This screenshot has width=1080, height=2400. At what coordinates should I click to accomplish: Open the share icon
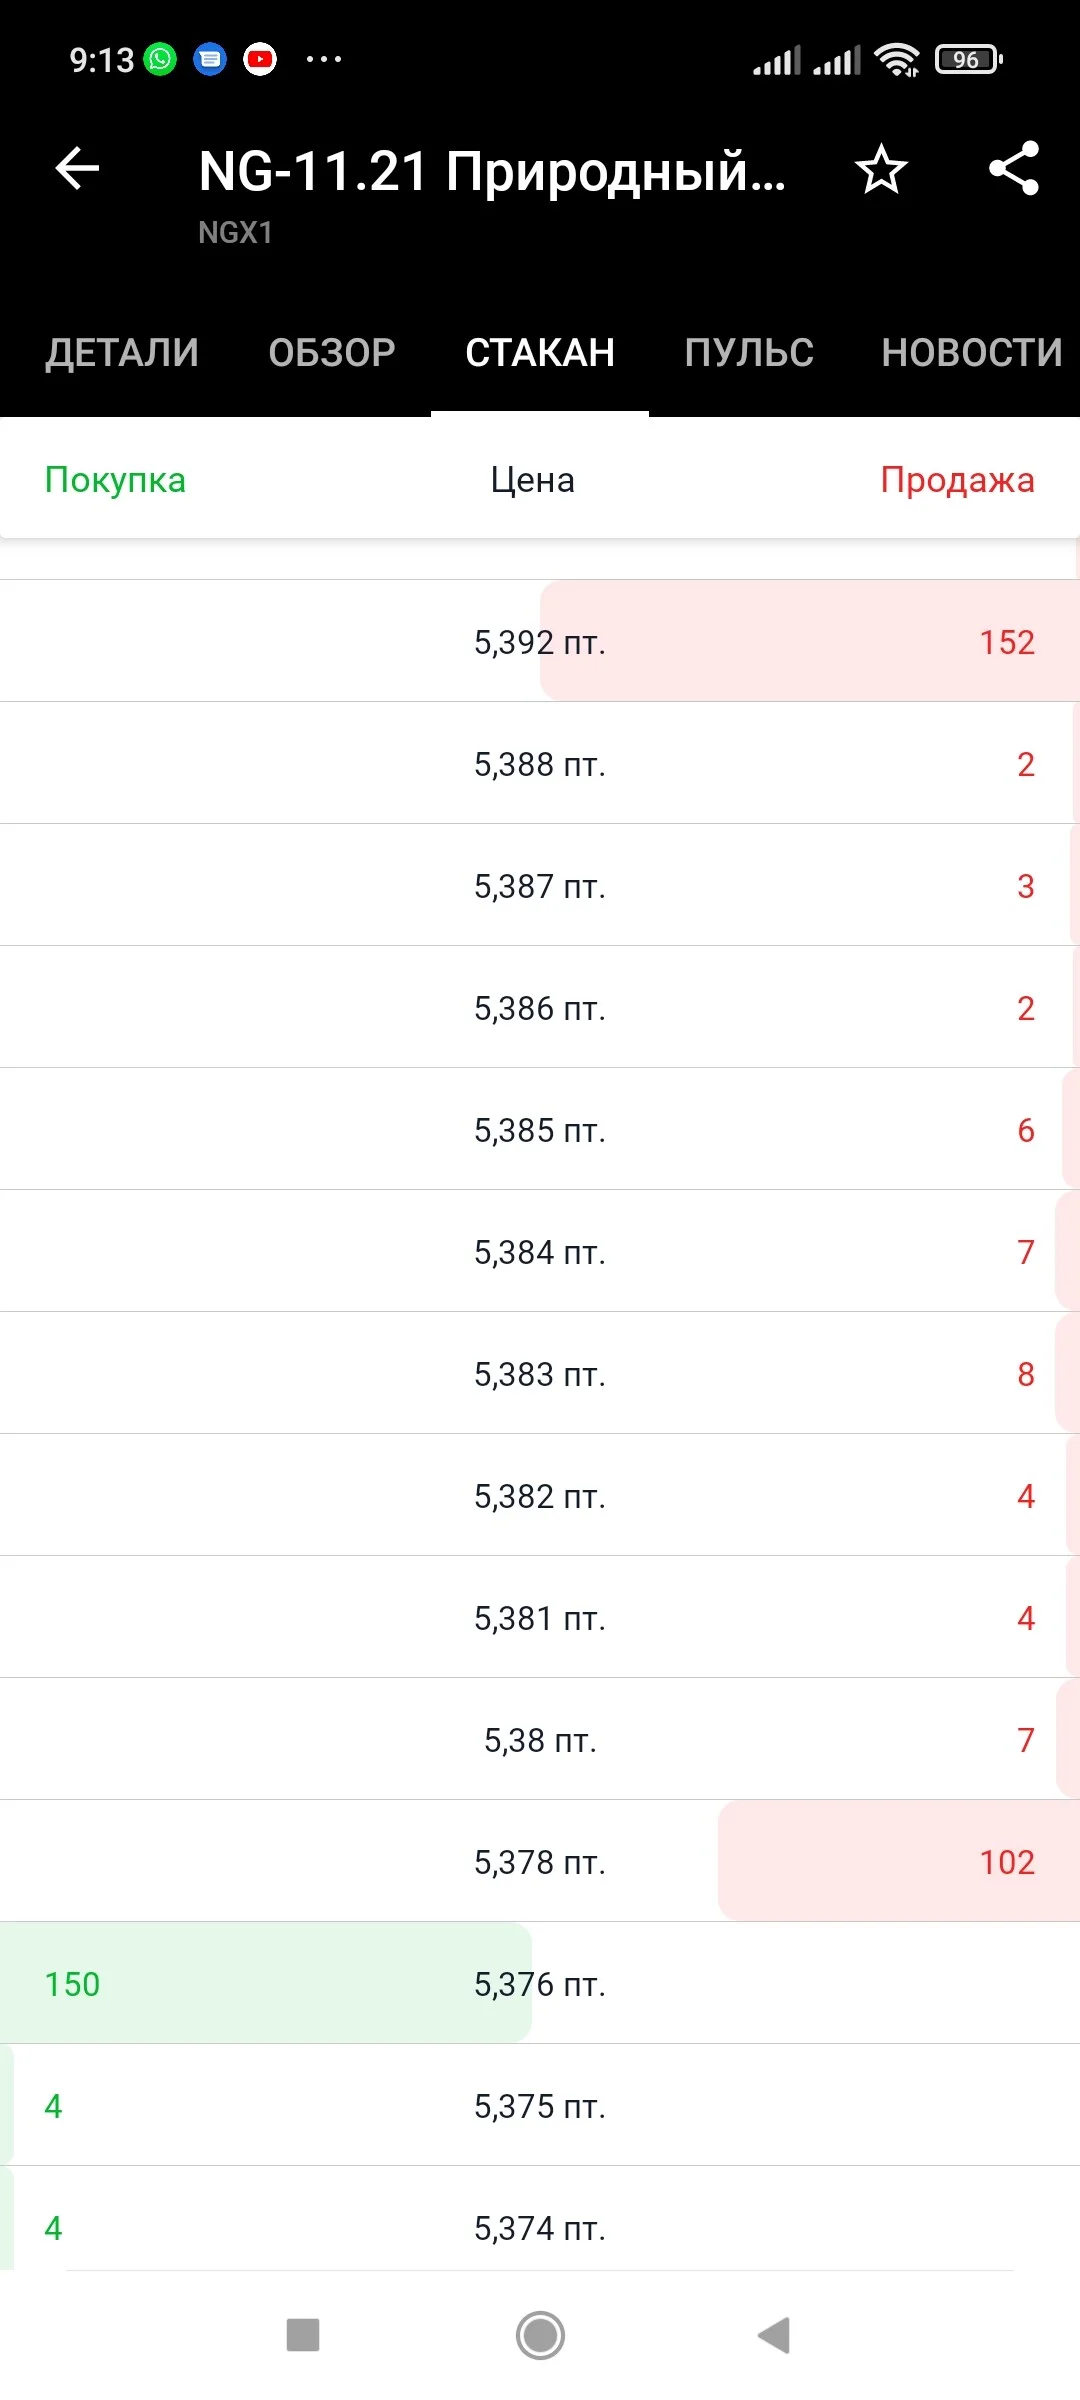click(x=1014, y=168)
